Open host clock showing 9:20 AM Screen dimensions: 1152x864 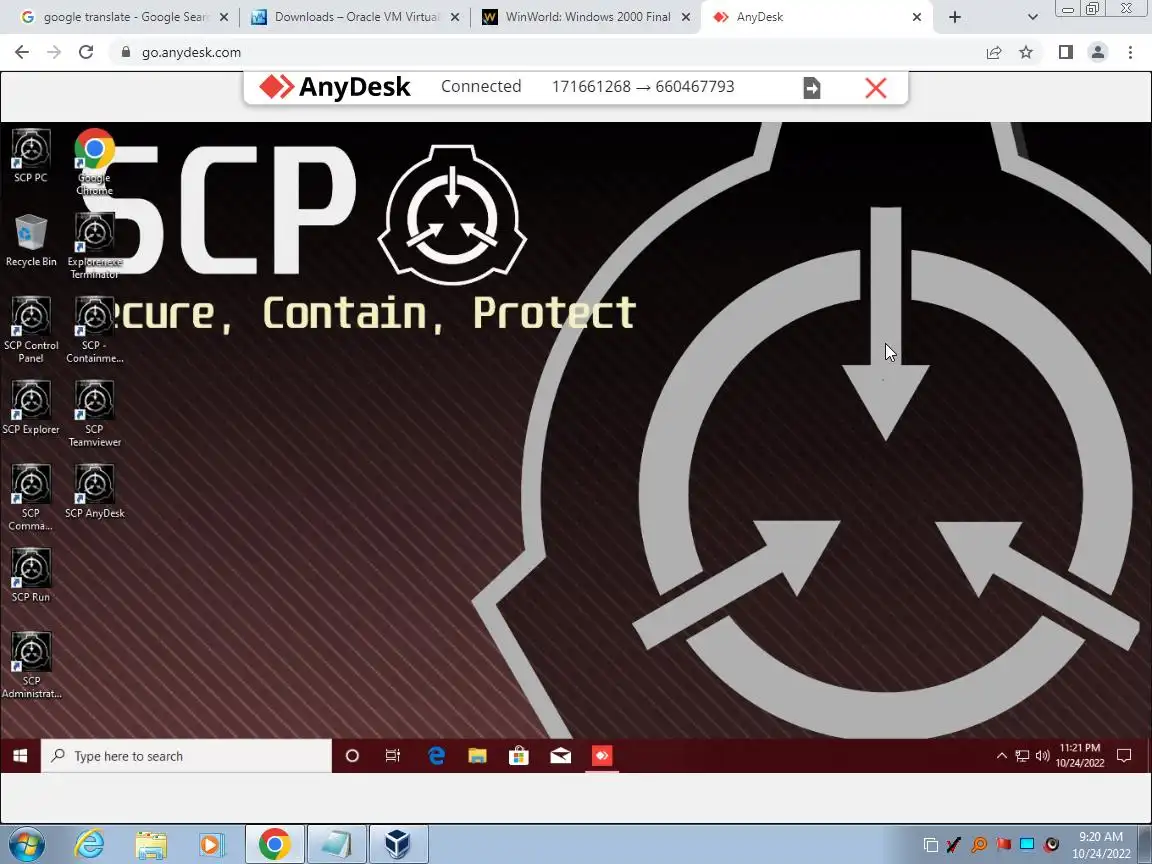click(1101, 845)
